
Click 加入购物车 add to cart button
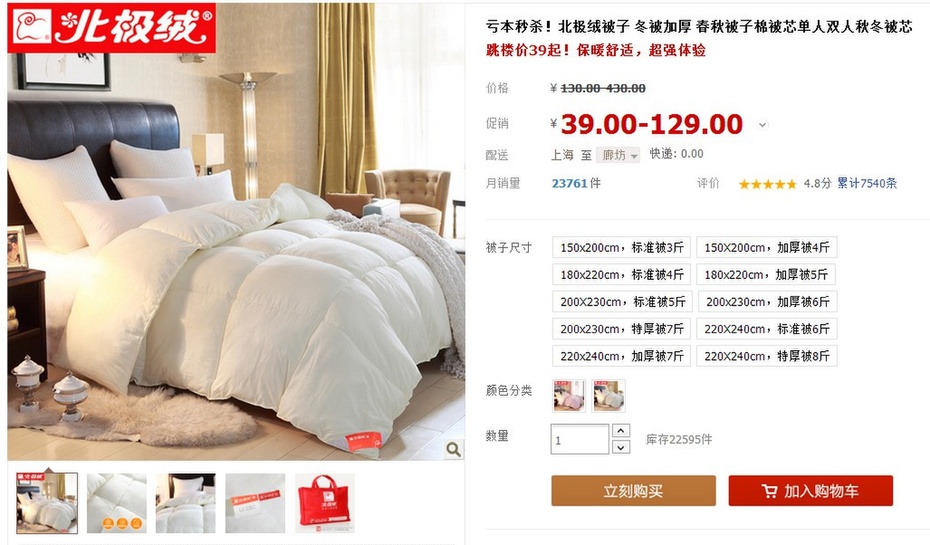pos(811,491)
